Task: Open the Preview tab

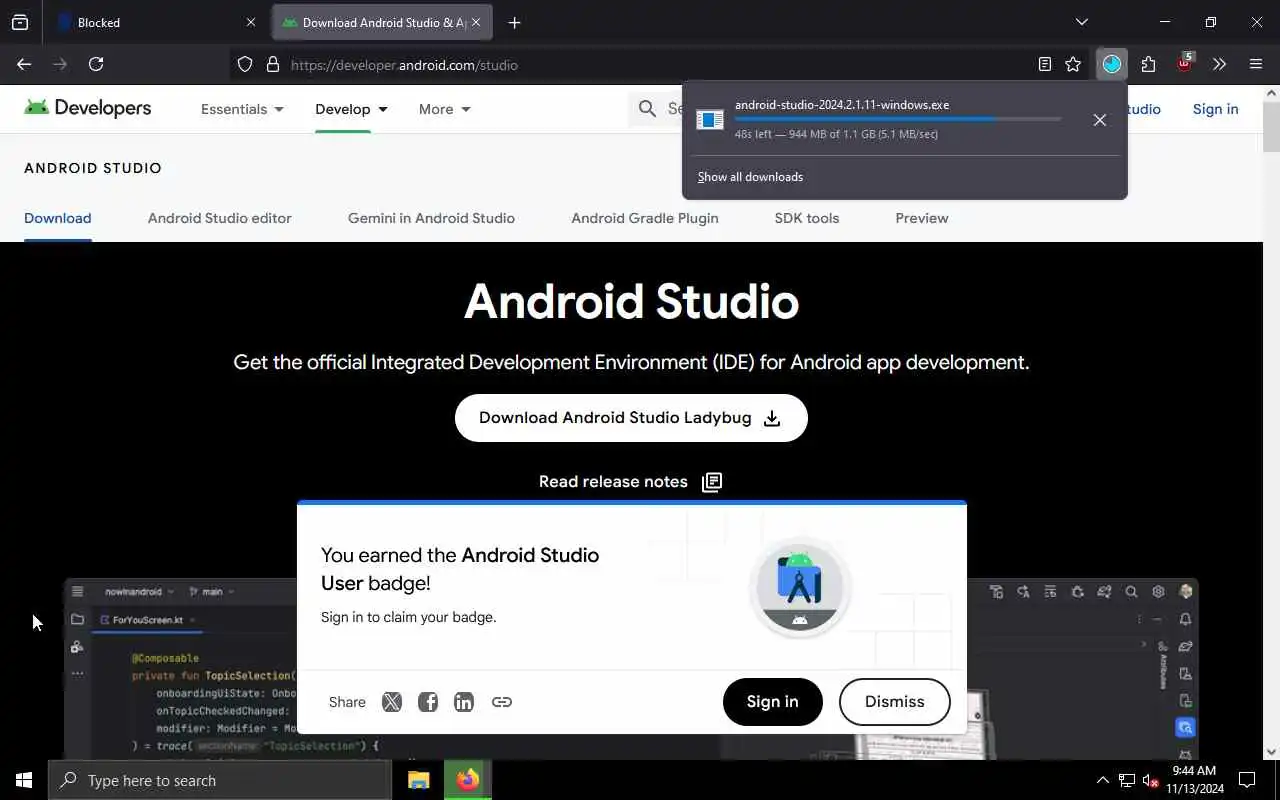Action: pos(922,218)
